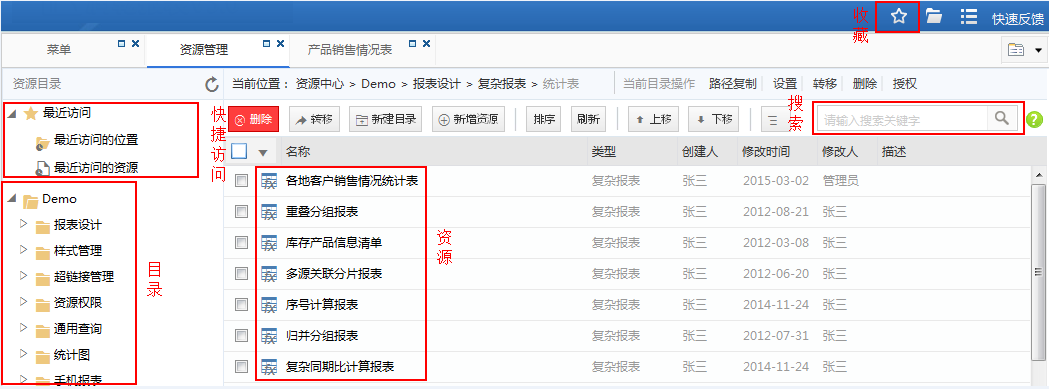Click the 刷新 button
1049x389 pixels.
(589, 119)
